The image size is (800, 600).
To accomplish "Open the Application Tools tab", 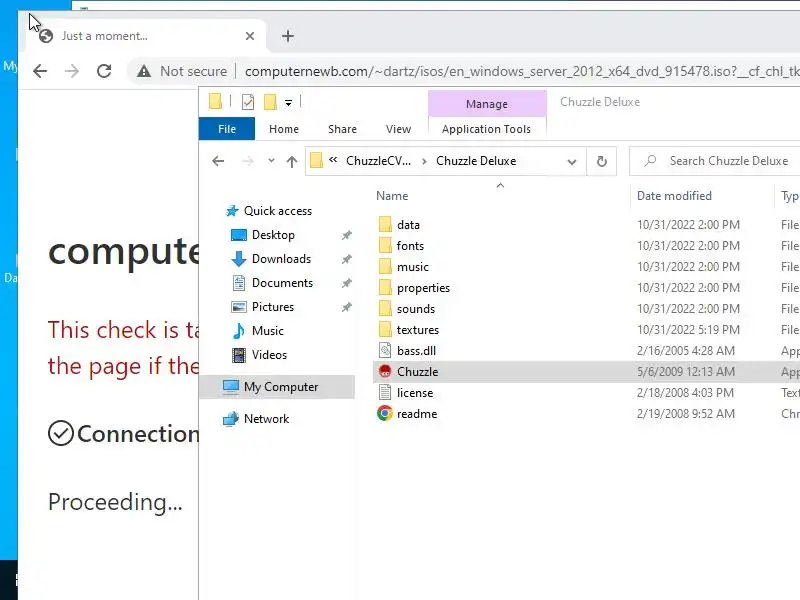I will pos(486,129).
